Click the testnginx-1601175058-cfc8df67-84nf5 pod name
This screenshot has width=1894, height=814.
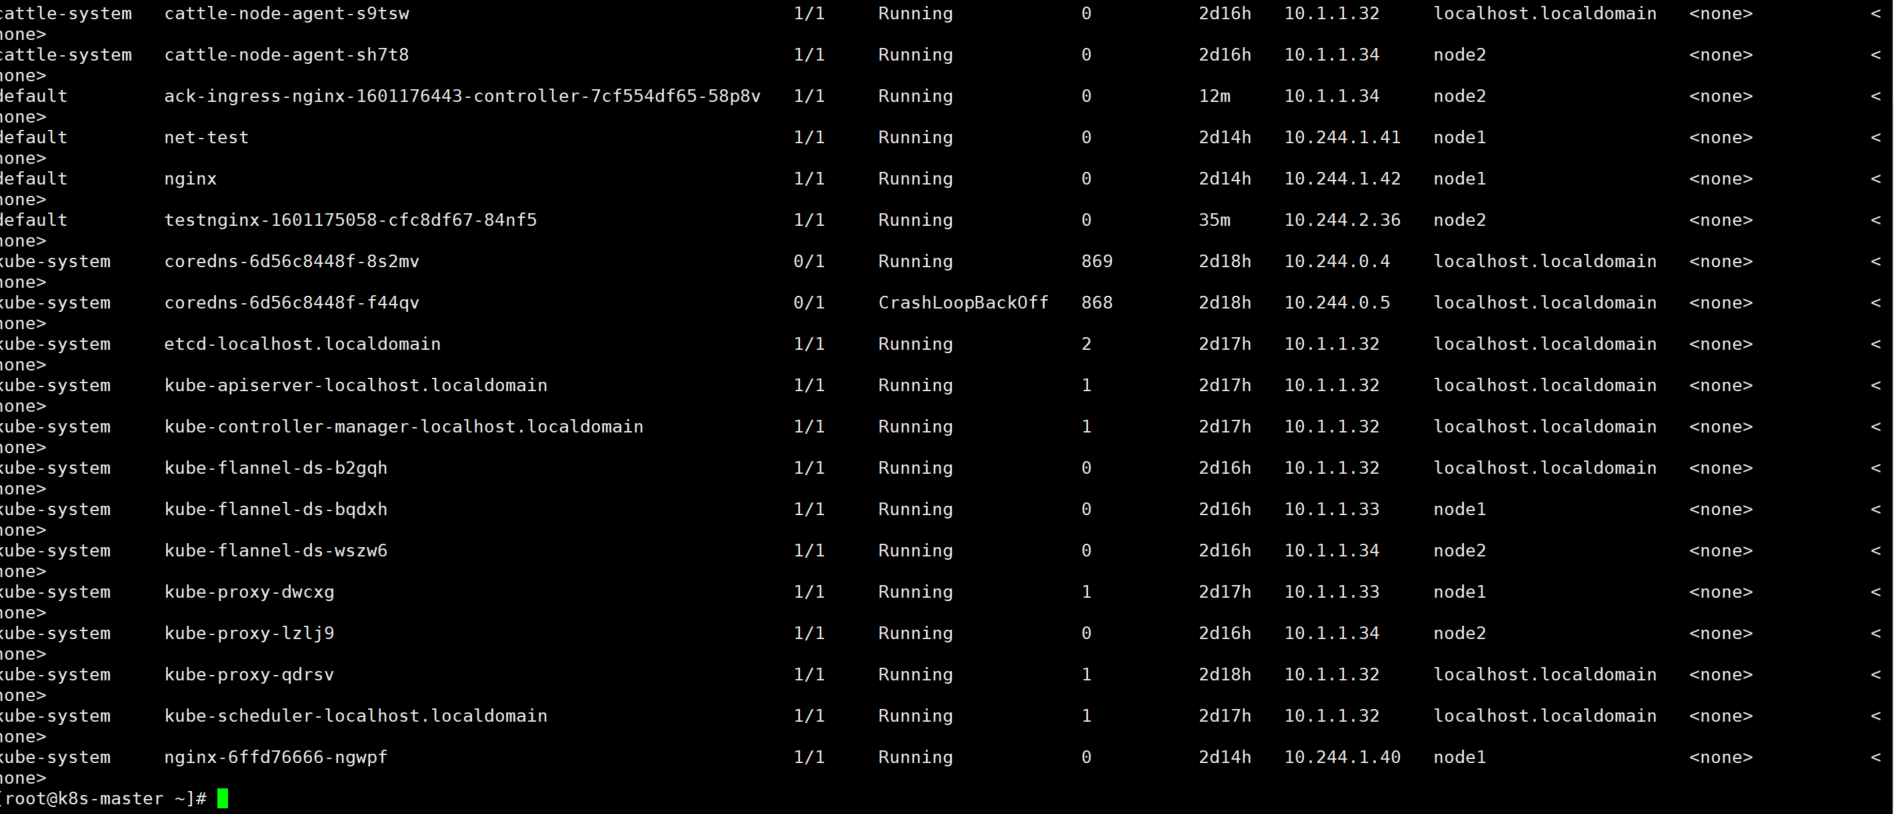click(x=350, y=220)
